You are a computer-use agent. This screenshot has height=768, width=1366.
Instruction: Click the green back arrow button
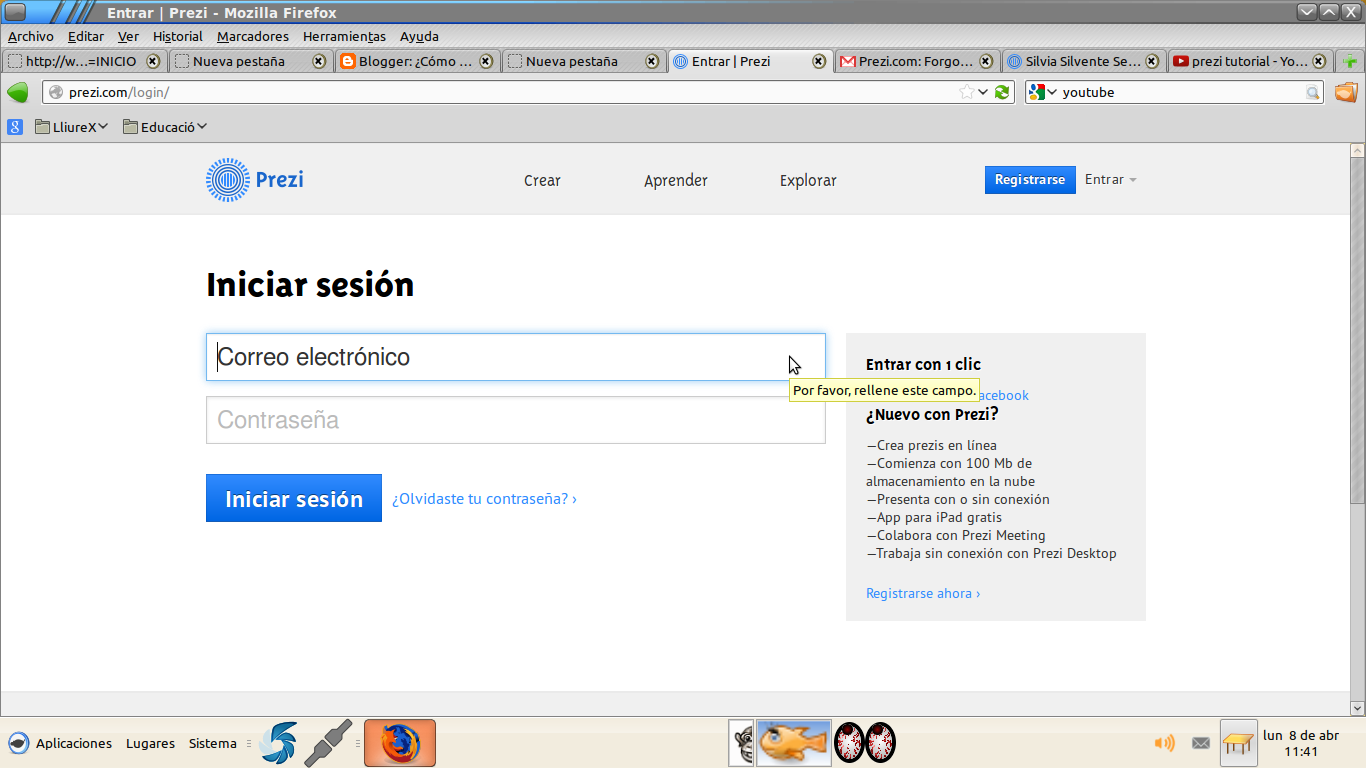pyautogui.click(x=17, y=92)
